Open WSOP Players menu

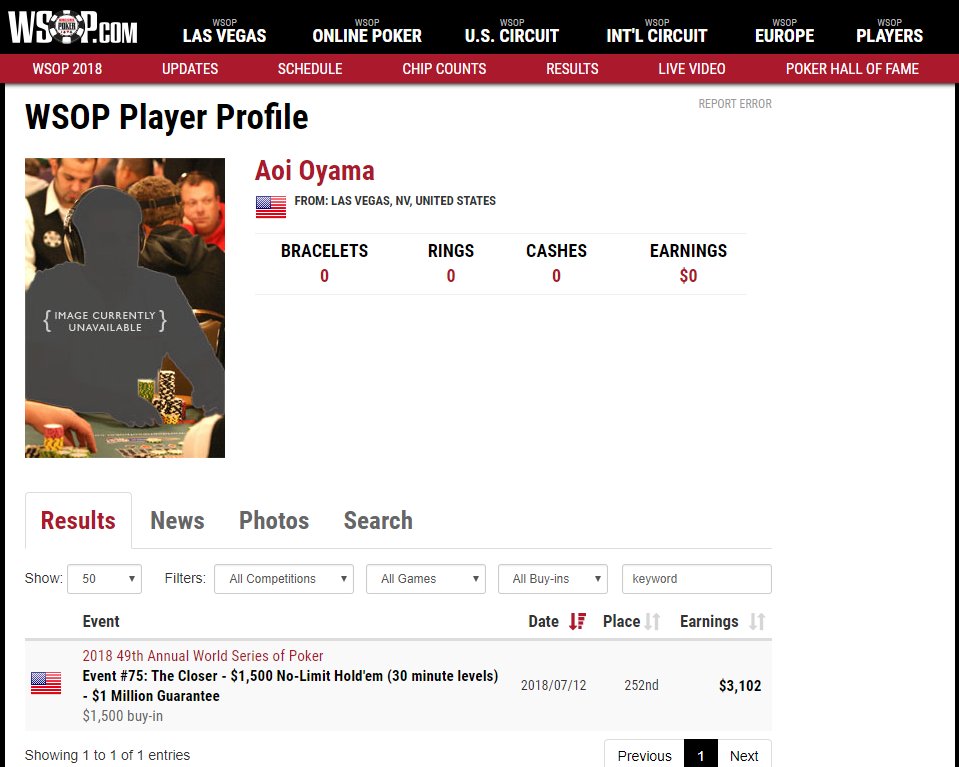click(889, 31)
